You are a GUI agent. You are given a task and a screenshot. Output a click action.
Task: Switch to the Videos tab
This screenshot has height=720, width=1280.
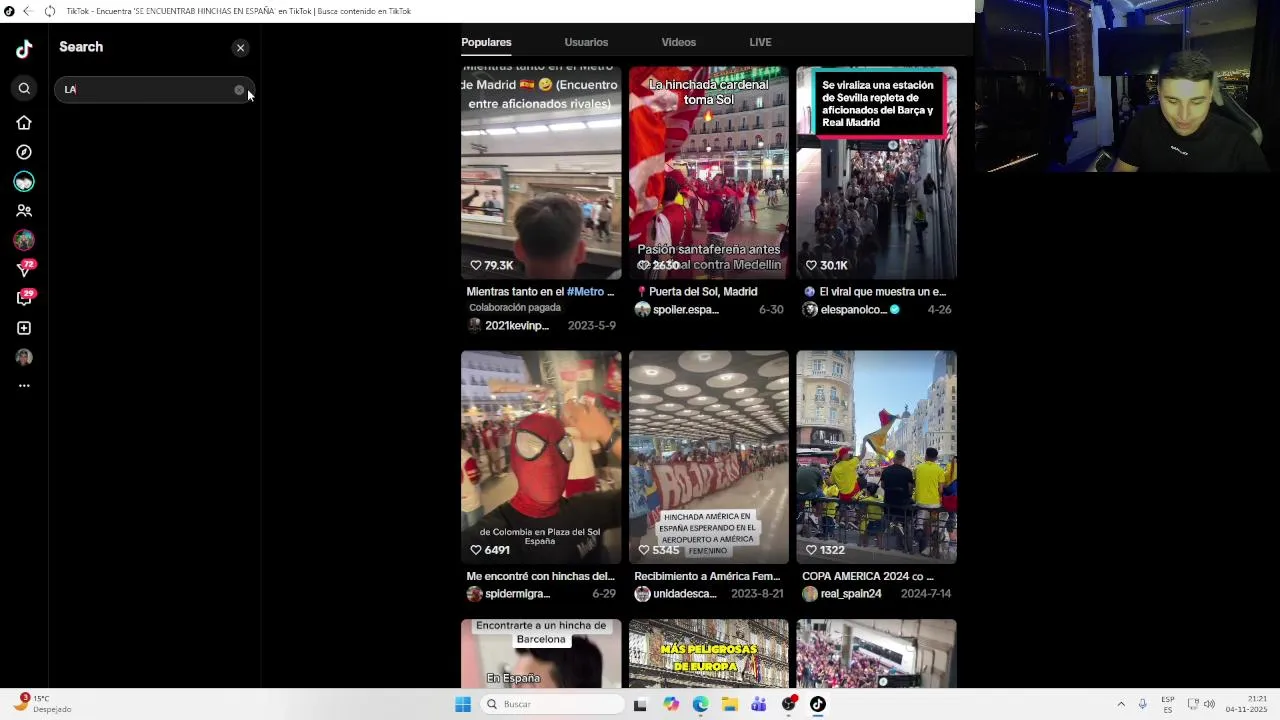point(678,42)
